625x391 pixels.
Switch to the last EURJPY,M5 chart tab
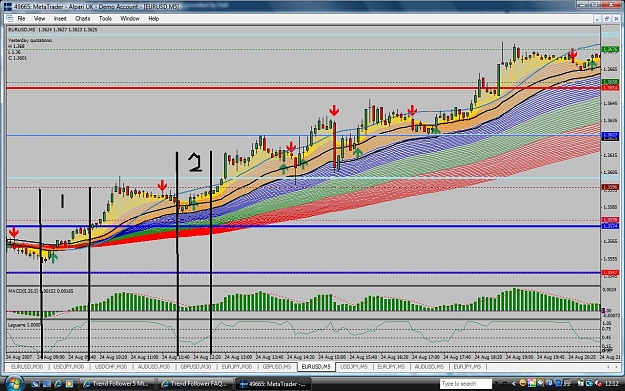tap(467, 366)
